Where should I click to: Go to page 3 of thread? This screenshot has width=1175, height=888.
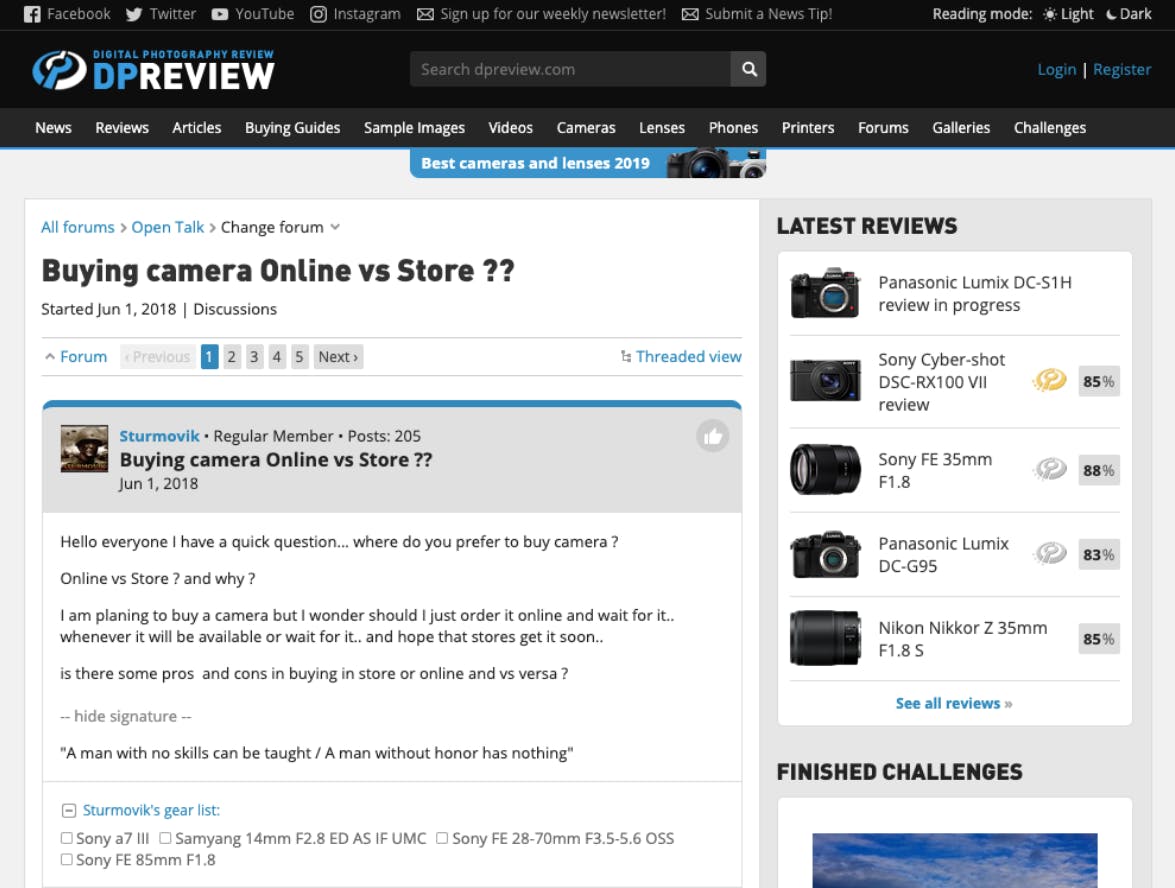point(254,357)
